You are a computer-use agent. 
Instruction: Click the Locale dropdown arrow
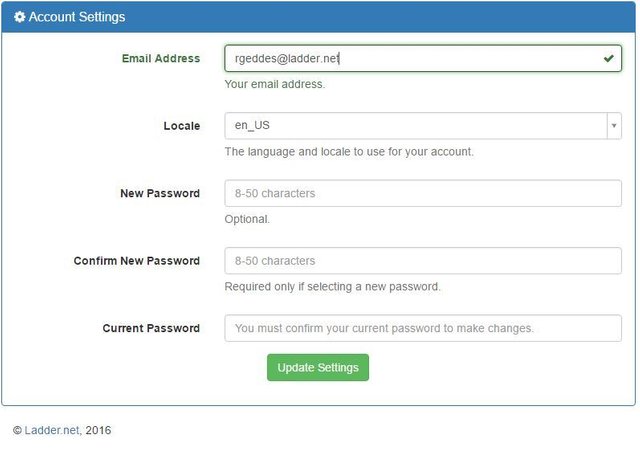[612, 126]
